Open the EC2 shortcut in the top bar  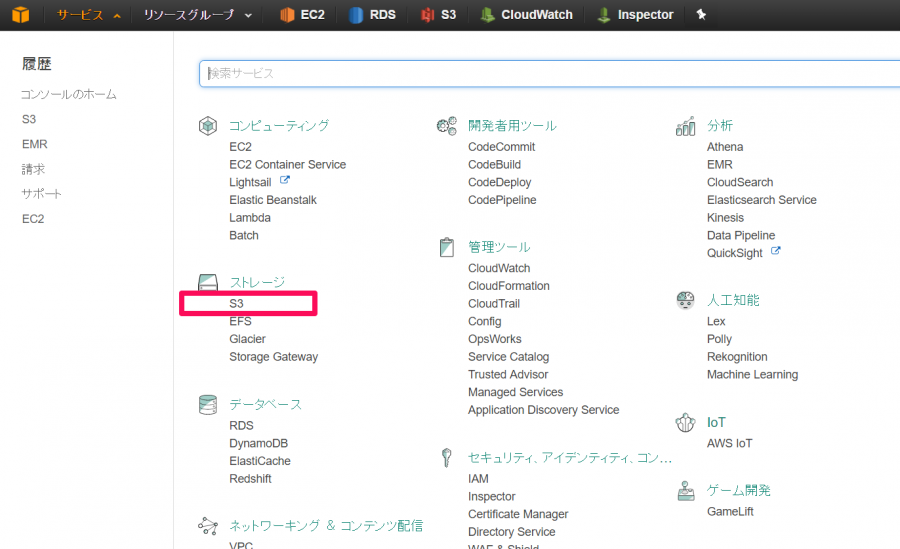(x=302, y=15)
